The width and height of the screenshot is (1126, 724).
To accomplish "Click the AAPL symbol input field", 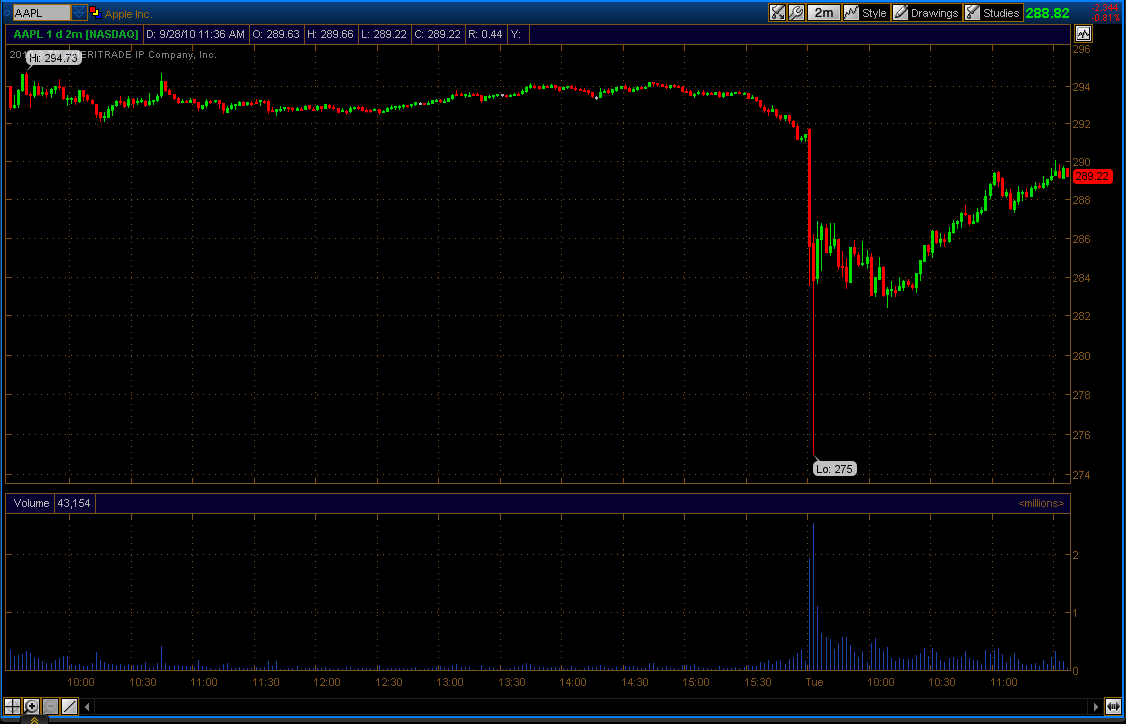I will point(42,12).
